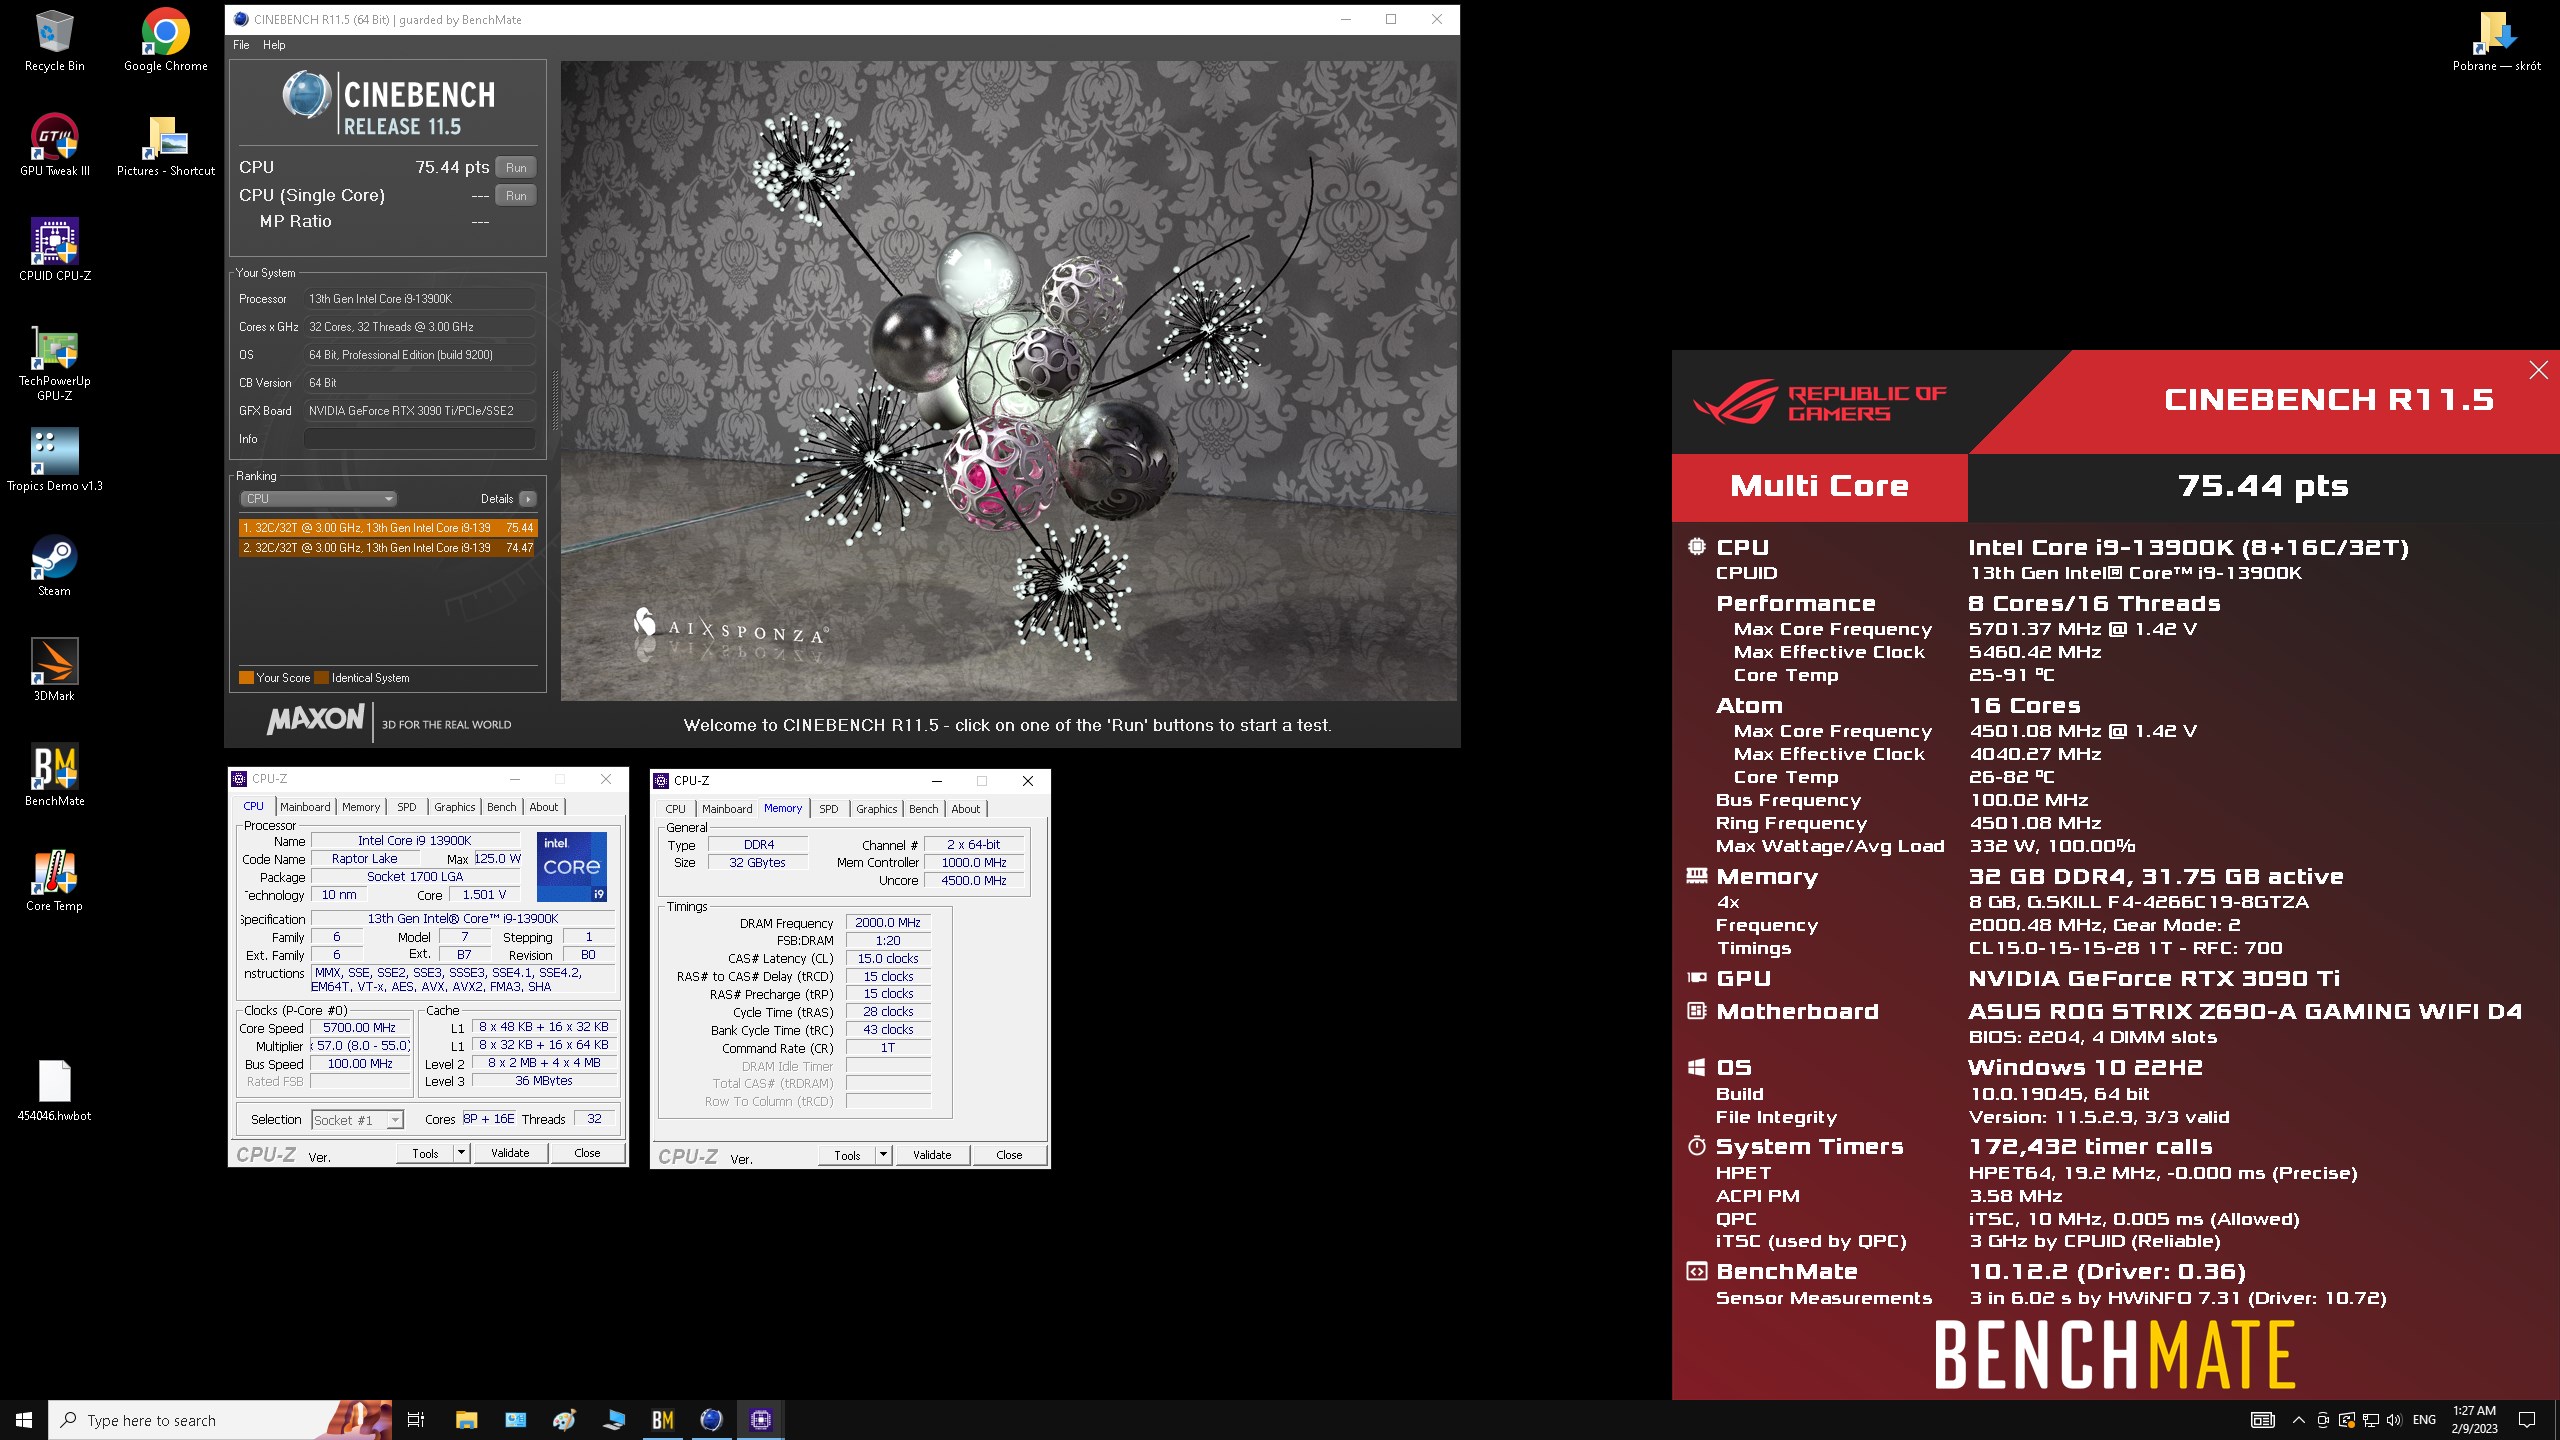The image size is (2560, 1440).
Task: Launch the BenchMate desktop icon
Action: coord(54,775)
